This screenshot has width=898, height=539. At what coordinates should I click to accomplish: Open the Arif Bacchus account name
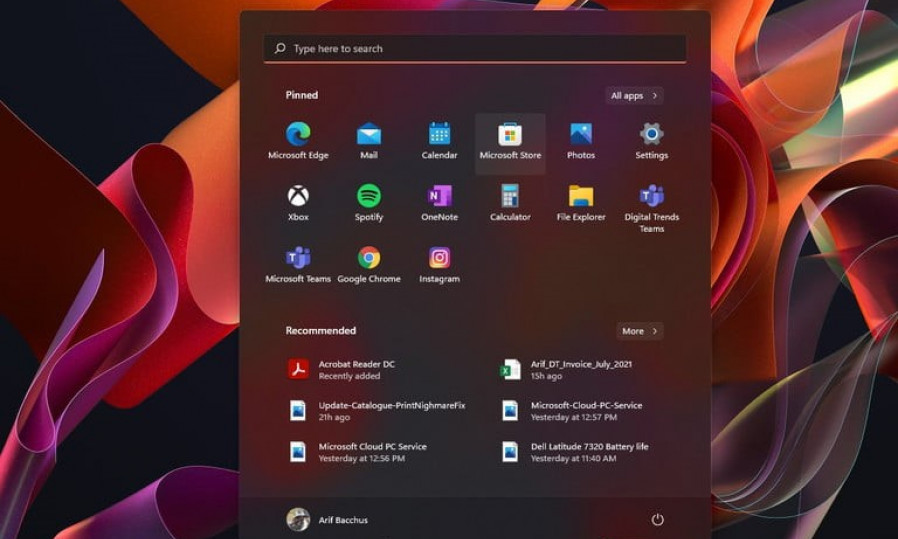[x=343, y=520]
